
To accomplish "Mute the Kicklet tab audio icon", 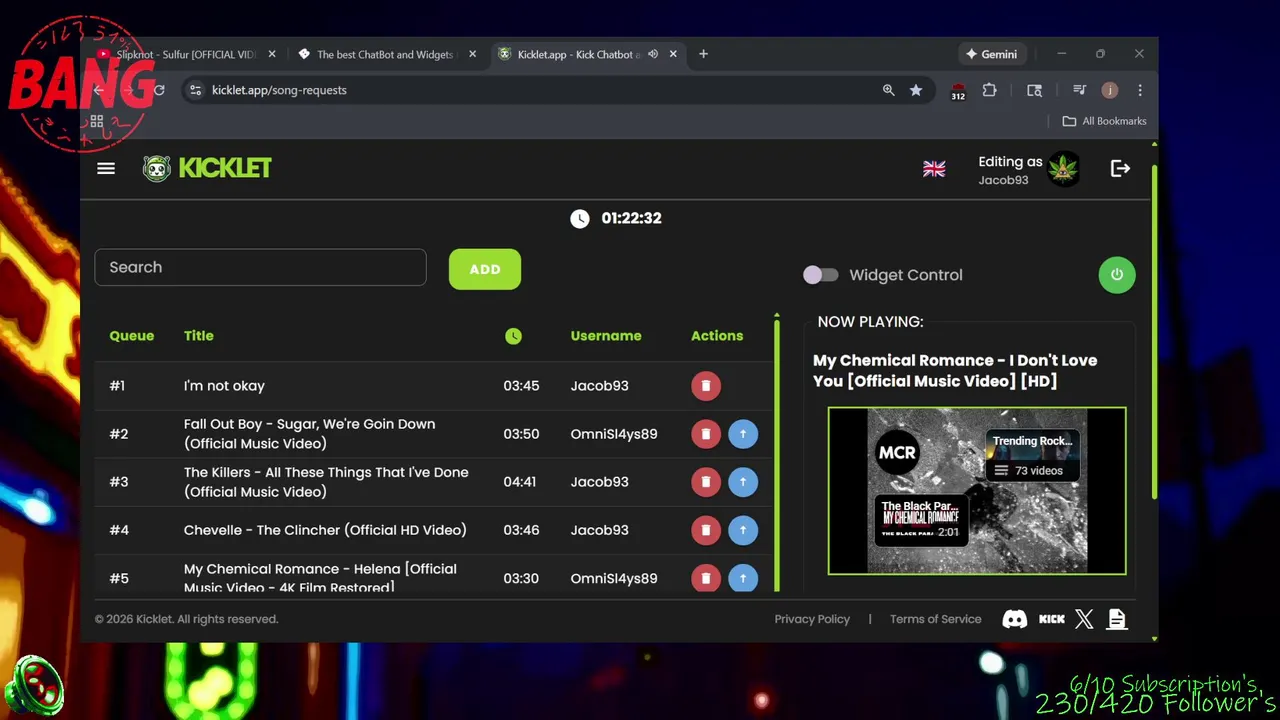I will pyautogui.click(x=653, y=54).
